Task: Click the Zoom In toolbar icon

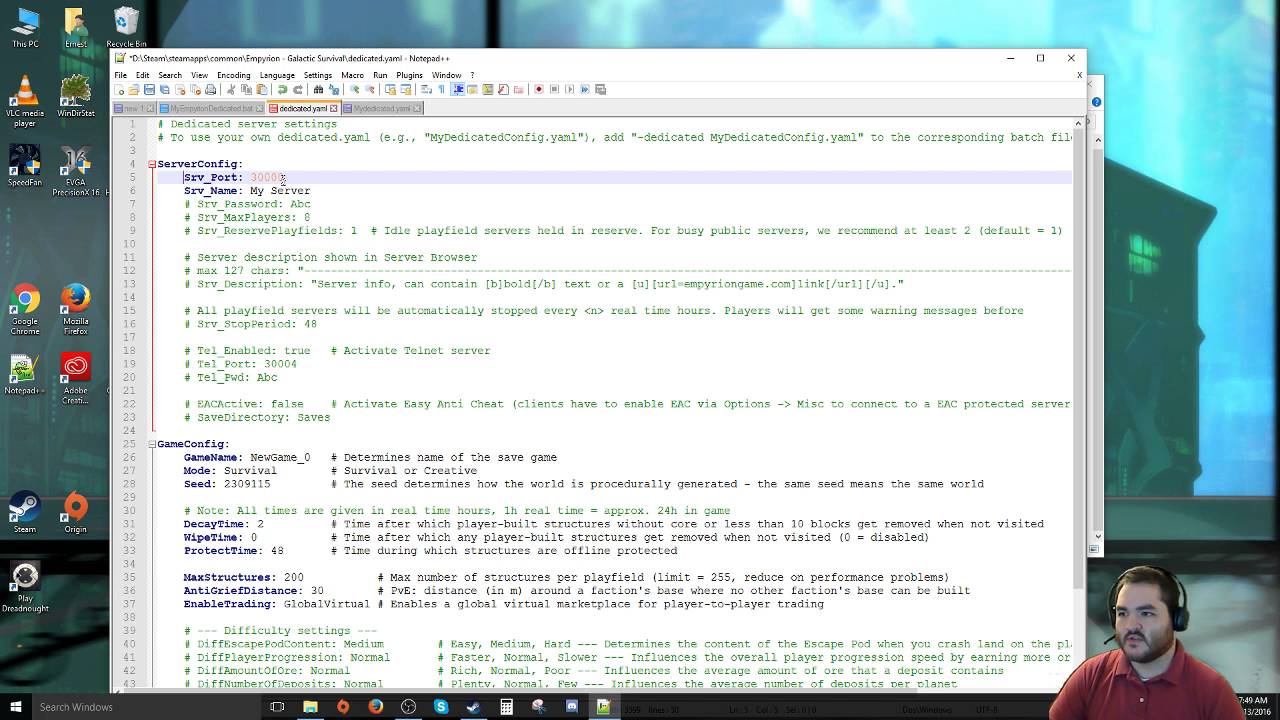Action: [x=354, y=89]
